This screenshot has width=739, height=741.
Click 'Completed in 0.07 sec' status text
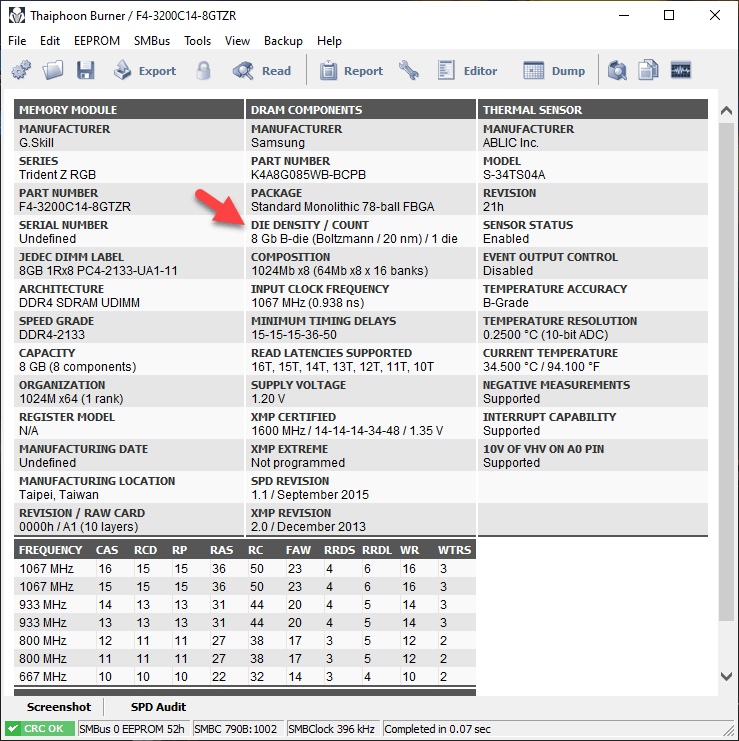pos(438,729)
